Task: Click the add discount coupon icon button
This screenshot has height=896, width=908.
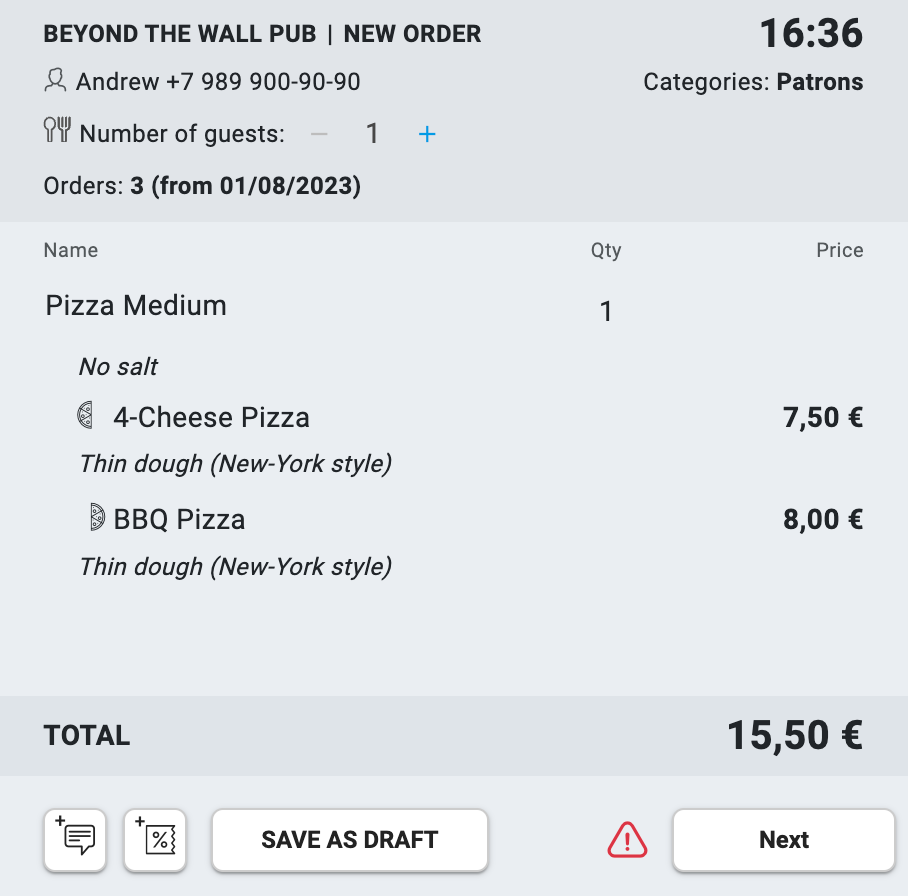Action: tap(156, 839)
